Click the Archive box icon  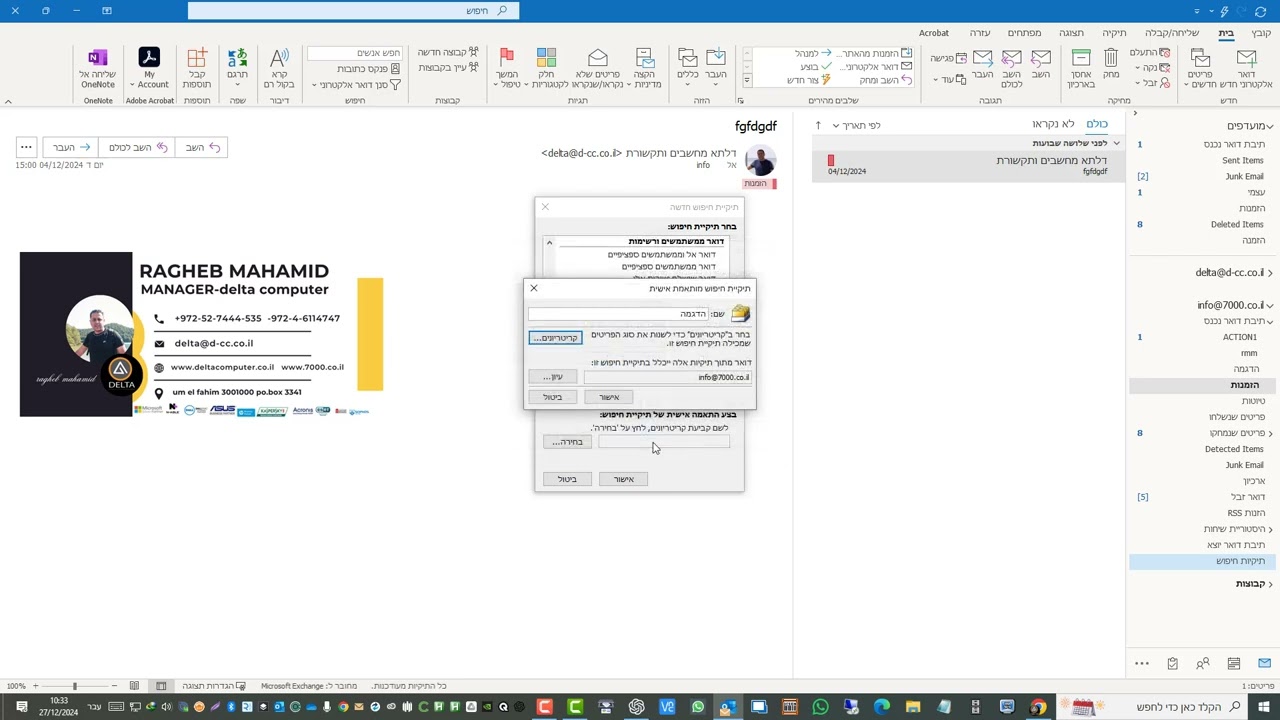[1081, 58]
